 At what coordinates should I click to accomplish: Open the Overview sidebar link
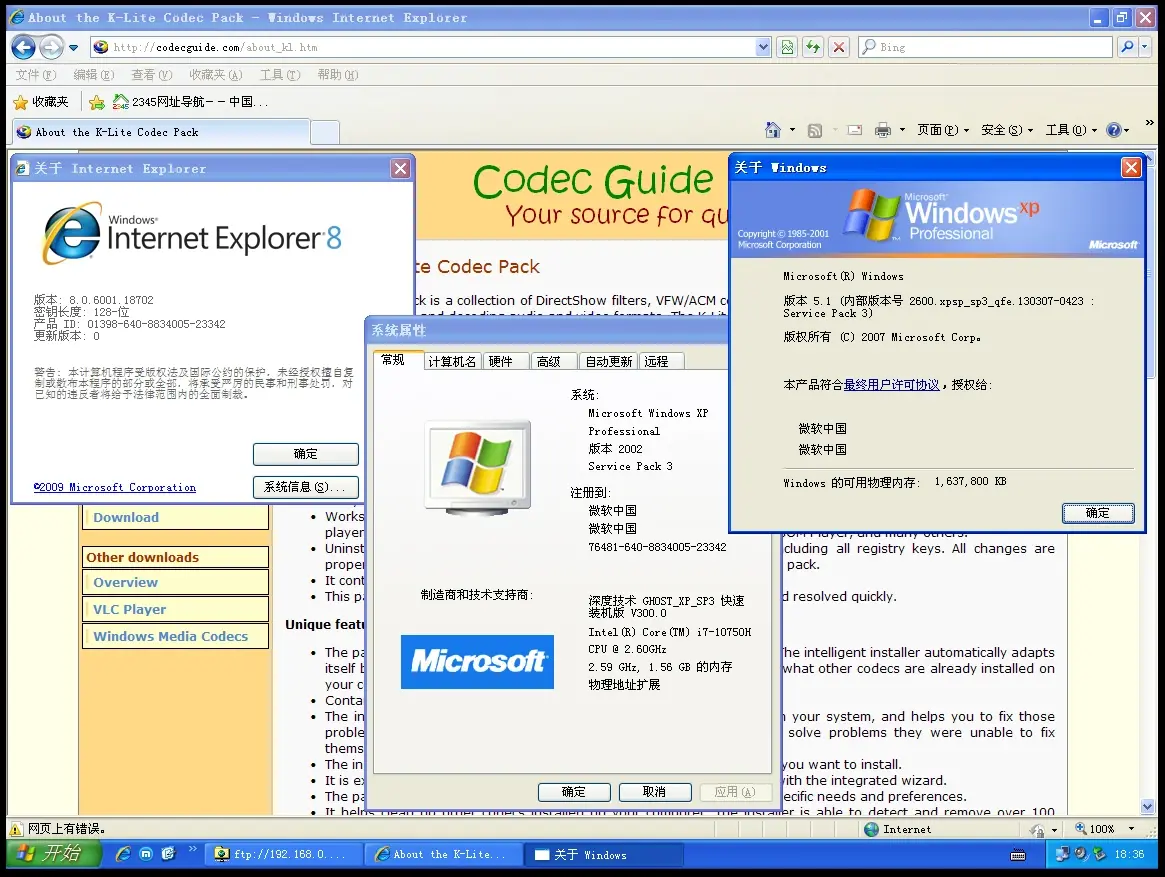point(126,583)
